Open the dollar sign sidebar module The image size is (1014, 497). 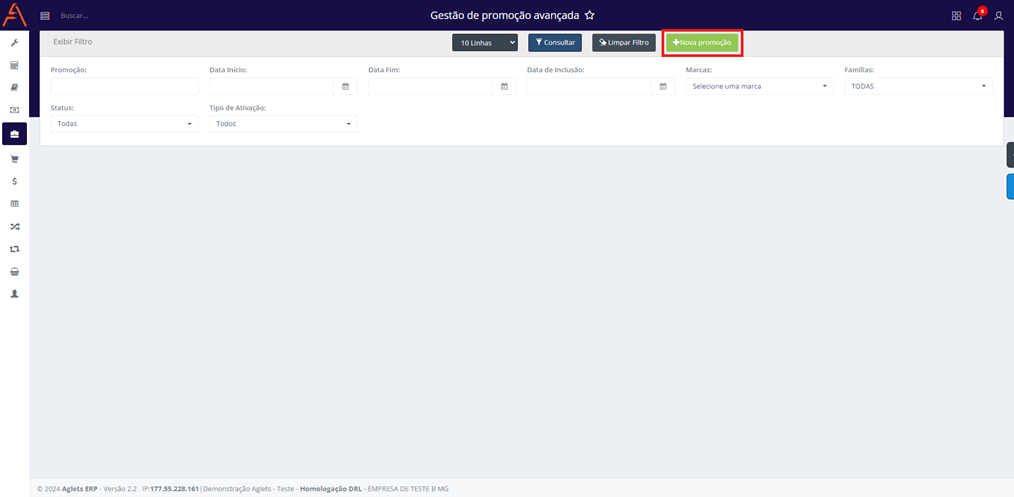[14, 181]
